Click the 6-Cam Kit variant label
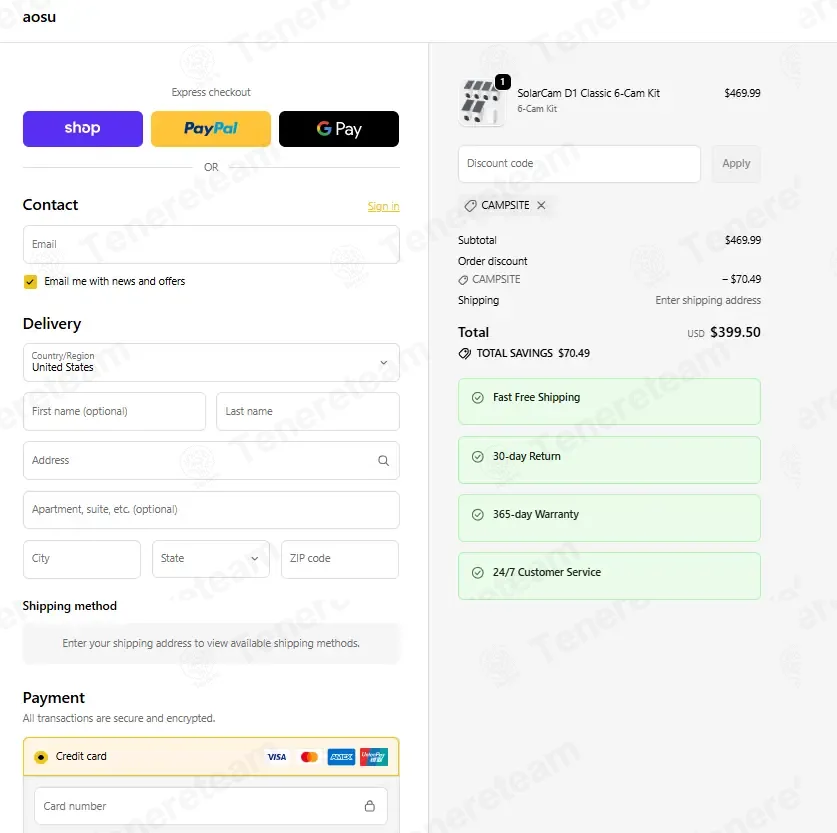Viewport: 837px width, 833px height. [x=536, y=109]
